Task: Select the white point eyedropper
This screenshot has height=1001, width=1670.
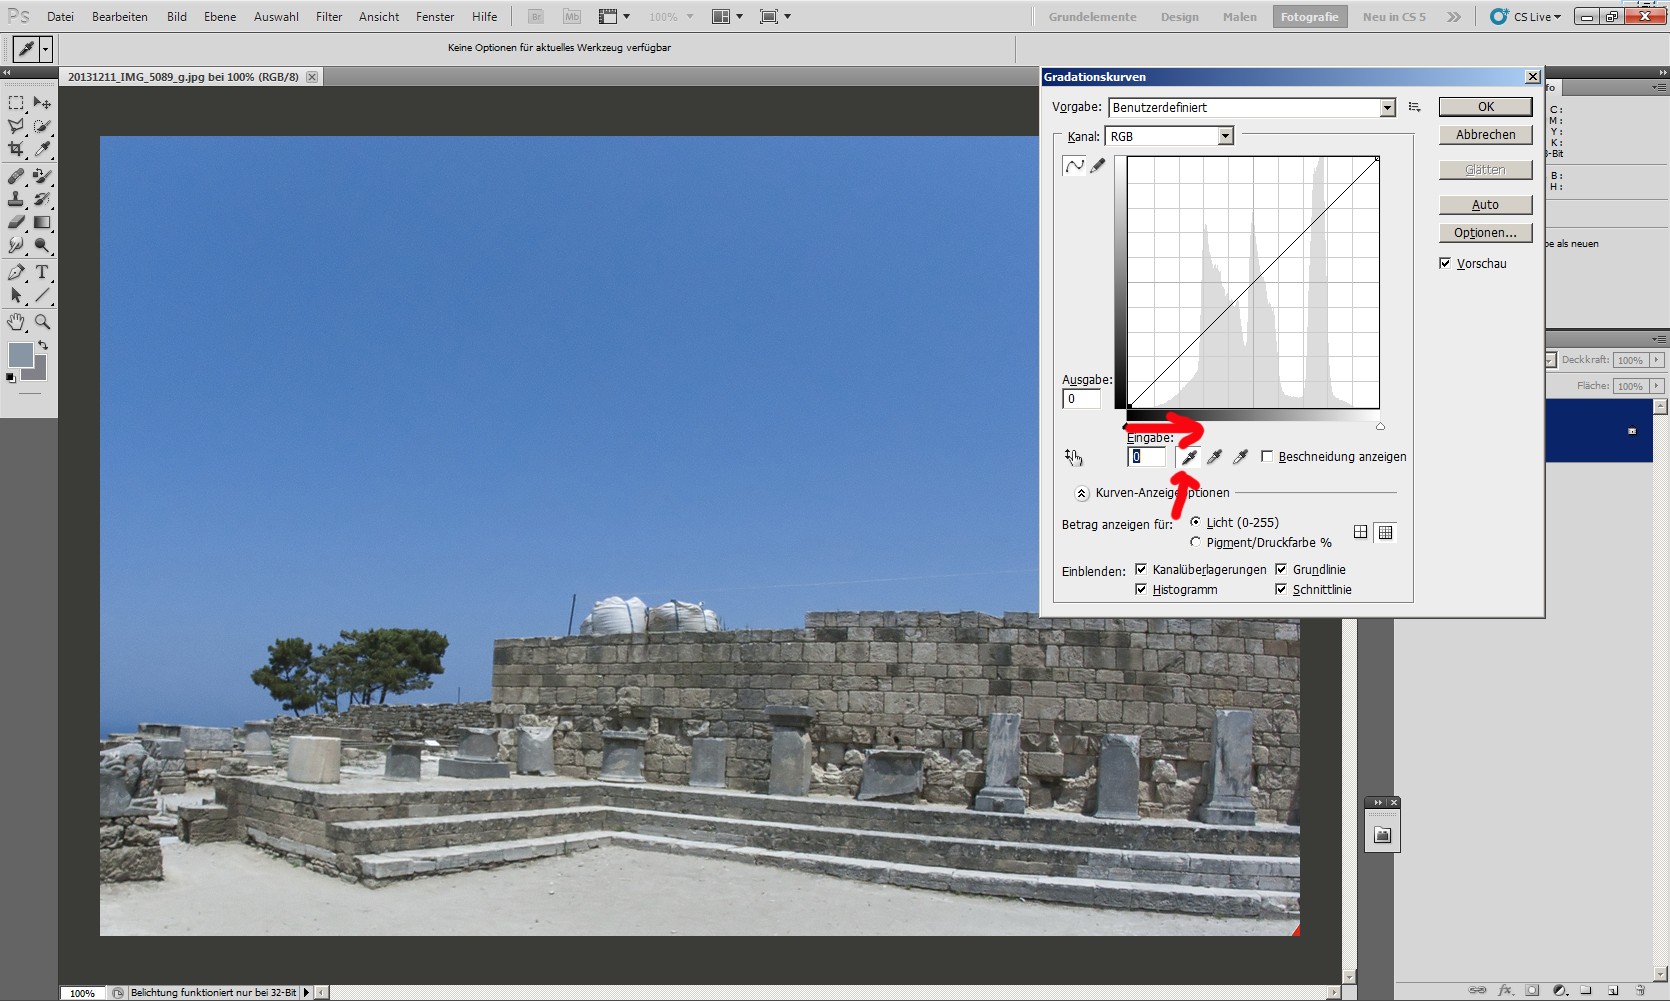Action: tap(1240, 457)
